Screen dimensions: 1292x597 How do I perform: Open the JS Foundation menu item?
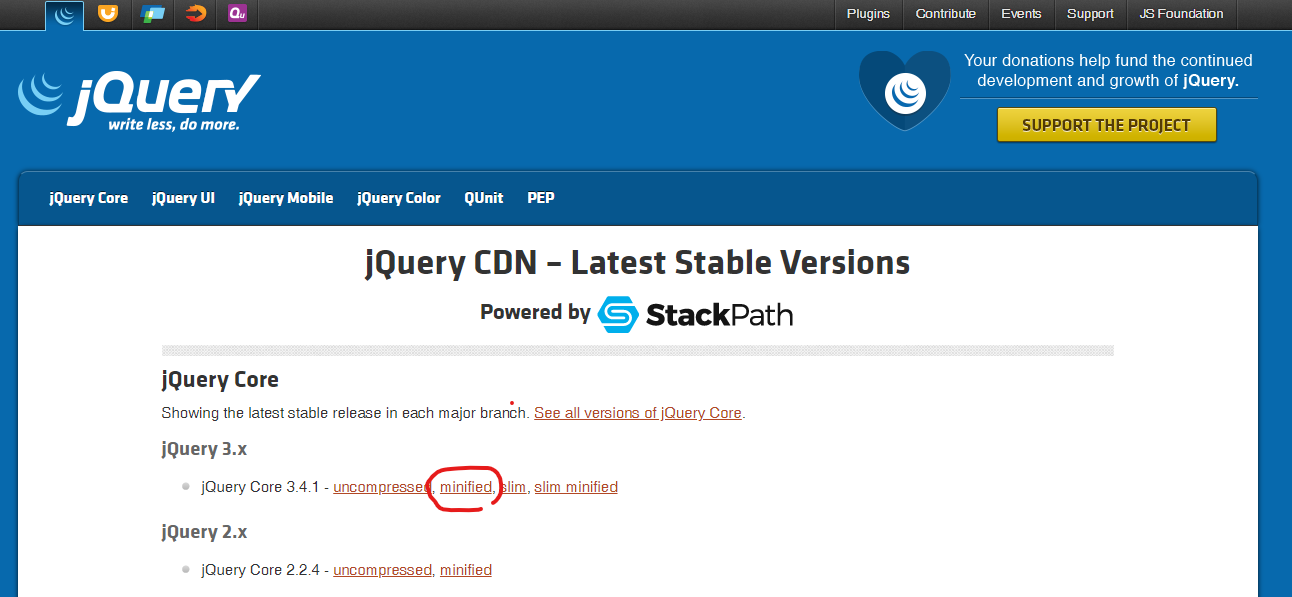pyautogui.click(x=1181, y=13)
